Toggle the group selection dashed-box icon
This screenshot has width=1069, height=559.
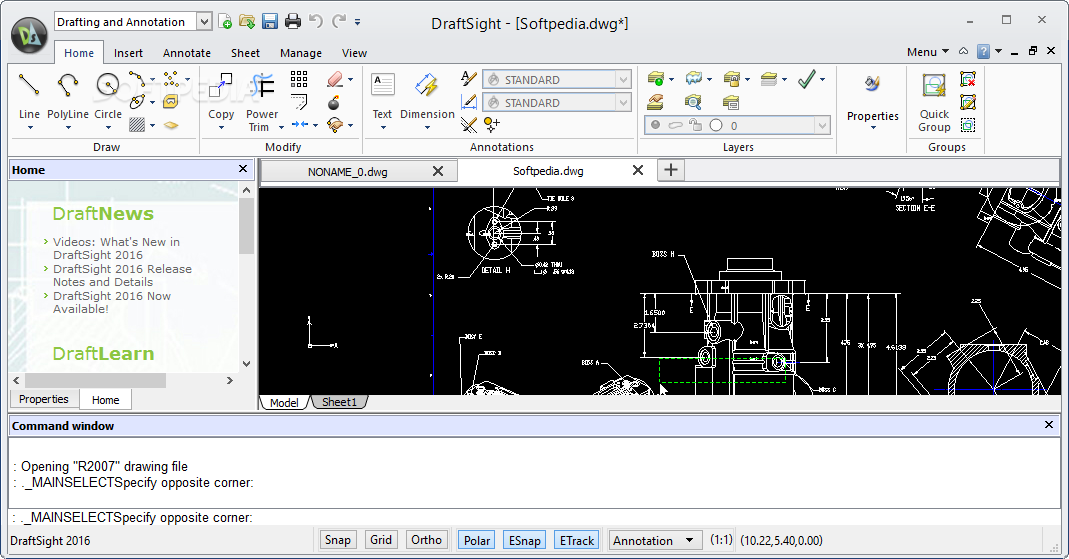967,125
